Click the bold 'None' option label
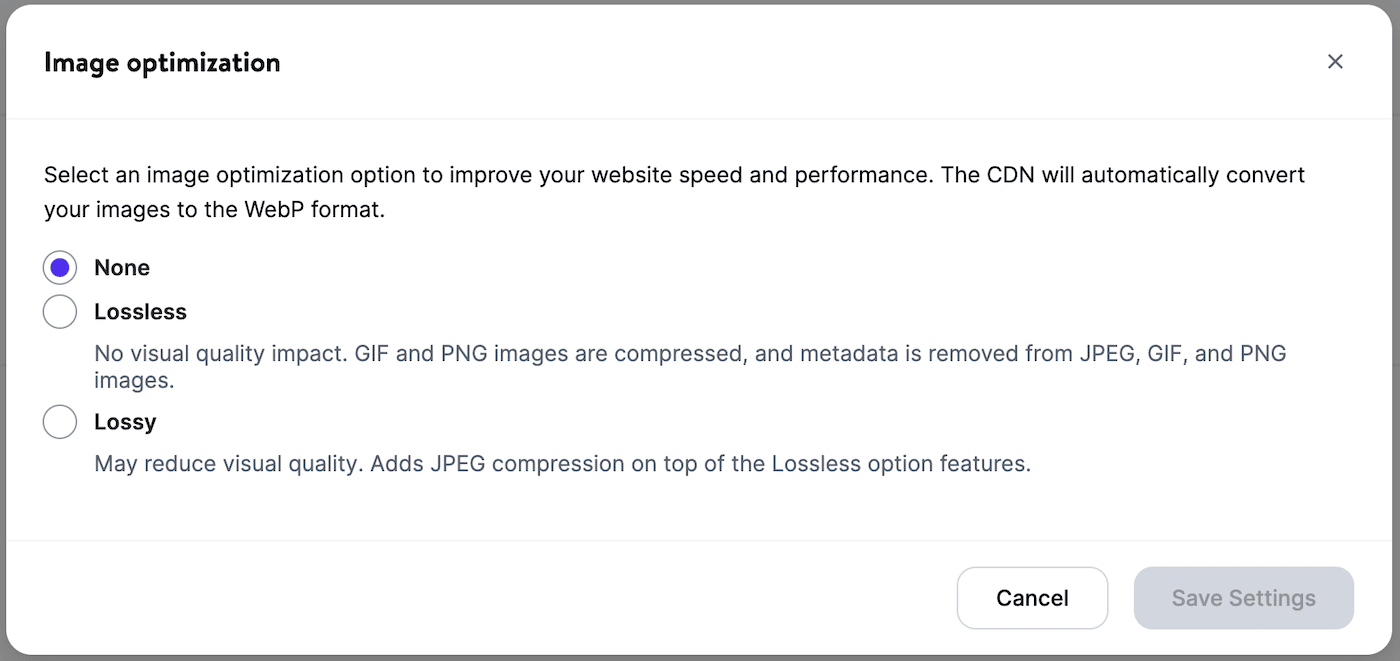This screenshot has height=661, width=1400. (122, 268)
